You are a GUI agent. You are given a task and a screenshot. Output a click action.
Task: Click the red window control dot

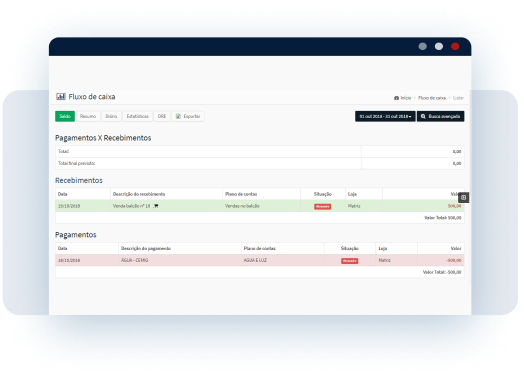[x=455, y=46]
